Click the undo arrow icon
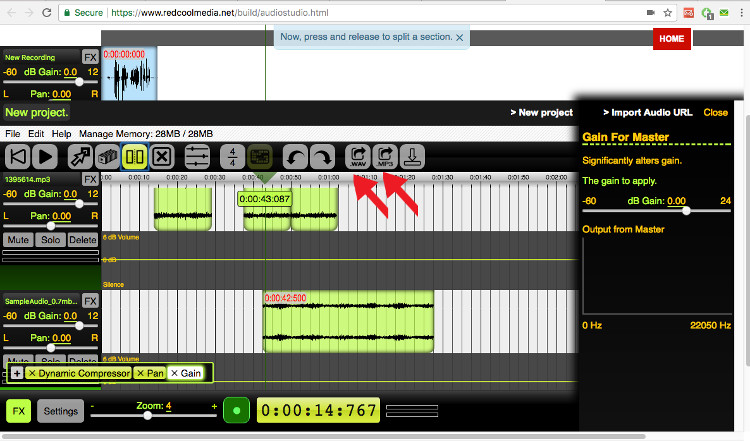 tap(295, 156)
